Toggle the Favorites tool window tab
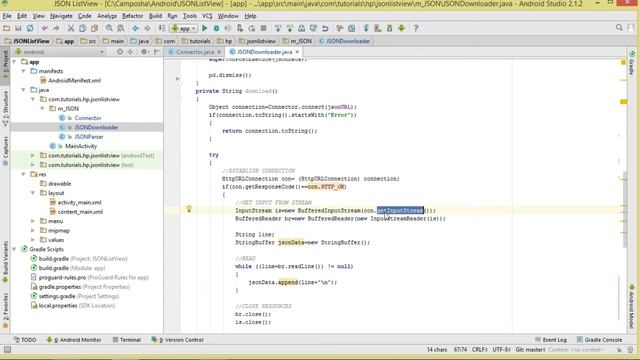Screen dimensions: 640x360 click(5, 311)
